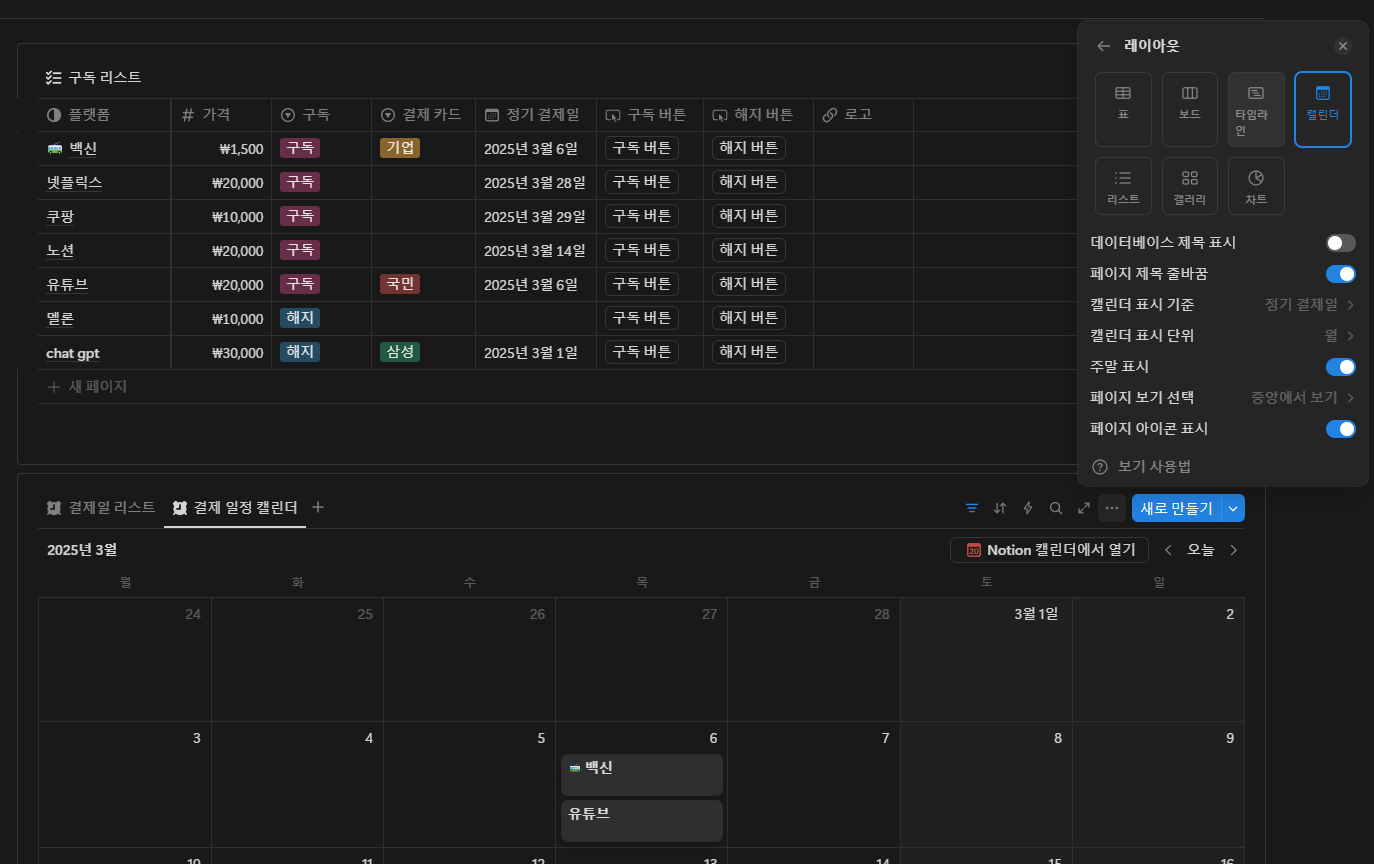Open the automation lightning icon
1374x864 pixels.
pos(1027,508)
